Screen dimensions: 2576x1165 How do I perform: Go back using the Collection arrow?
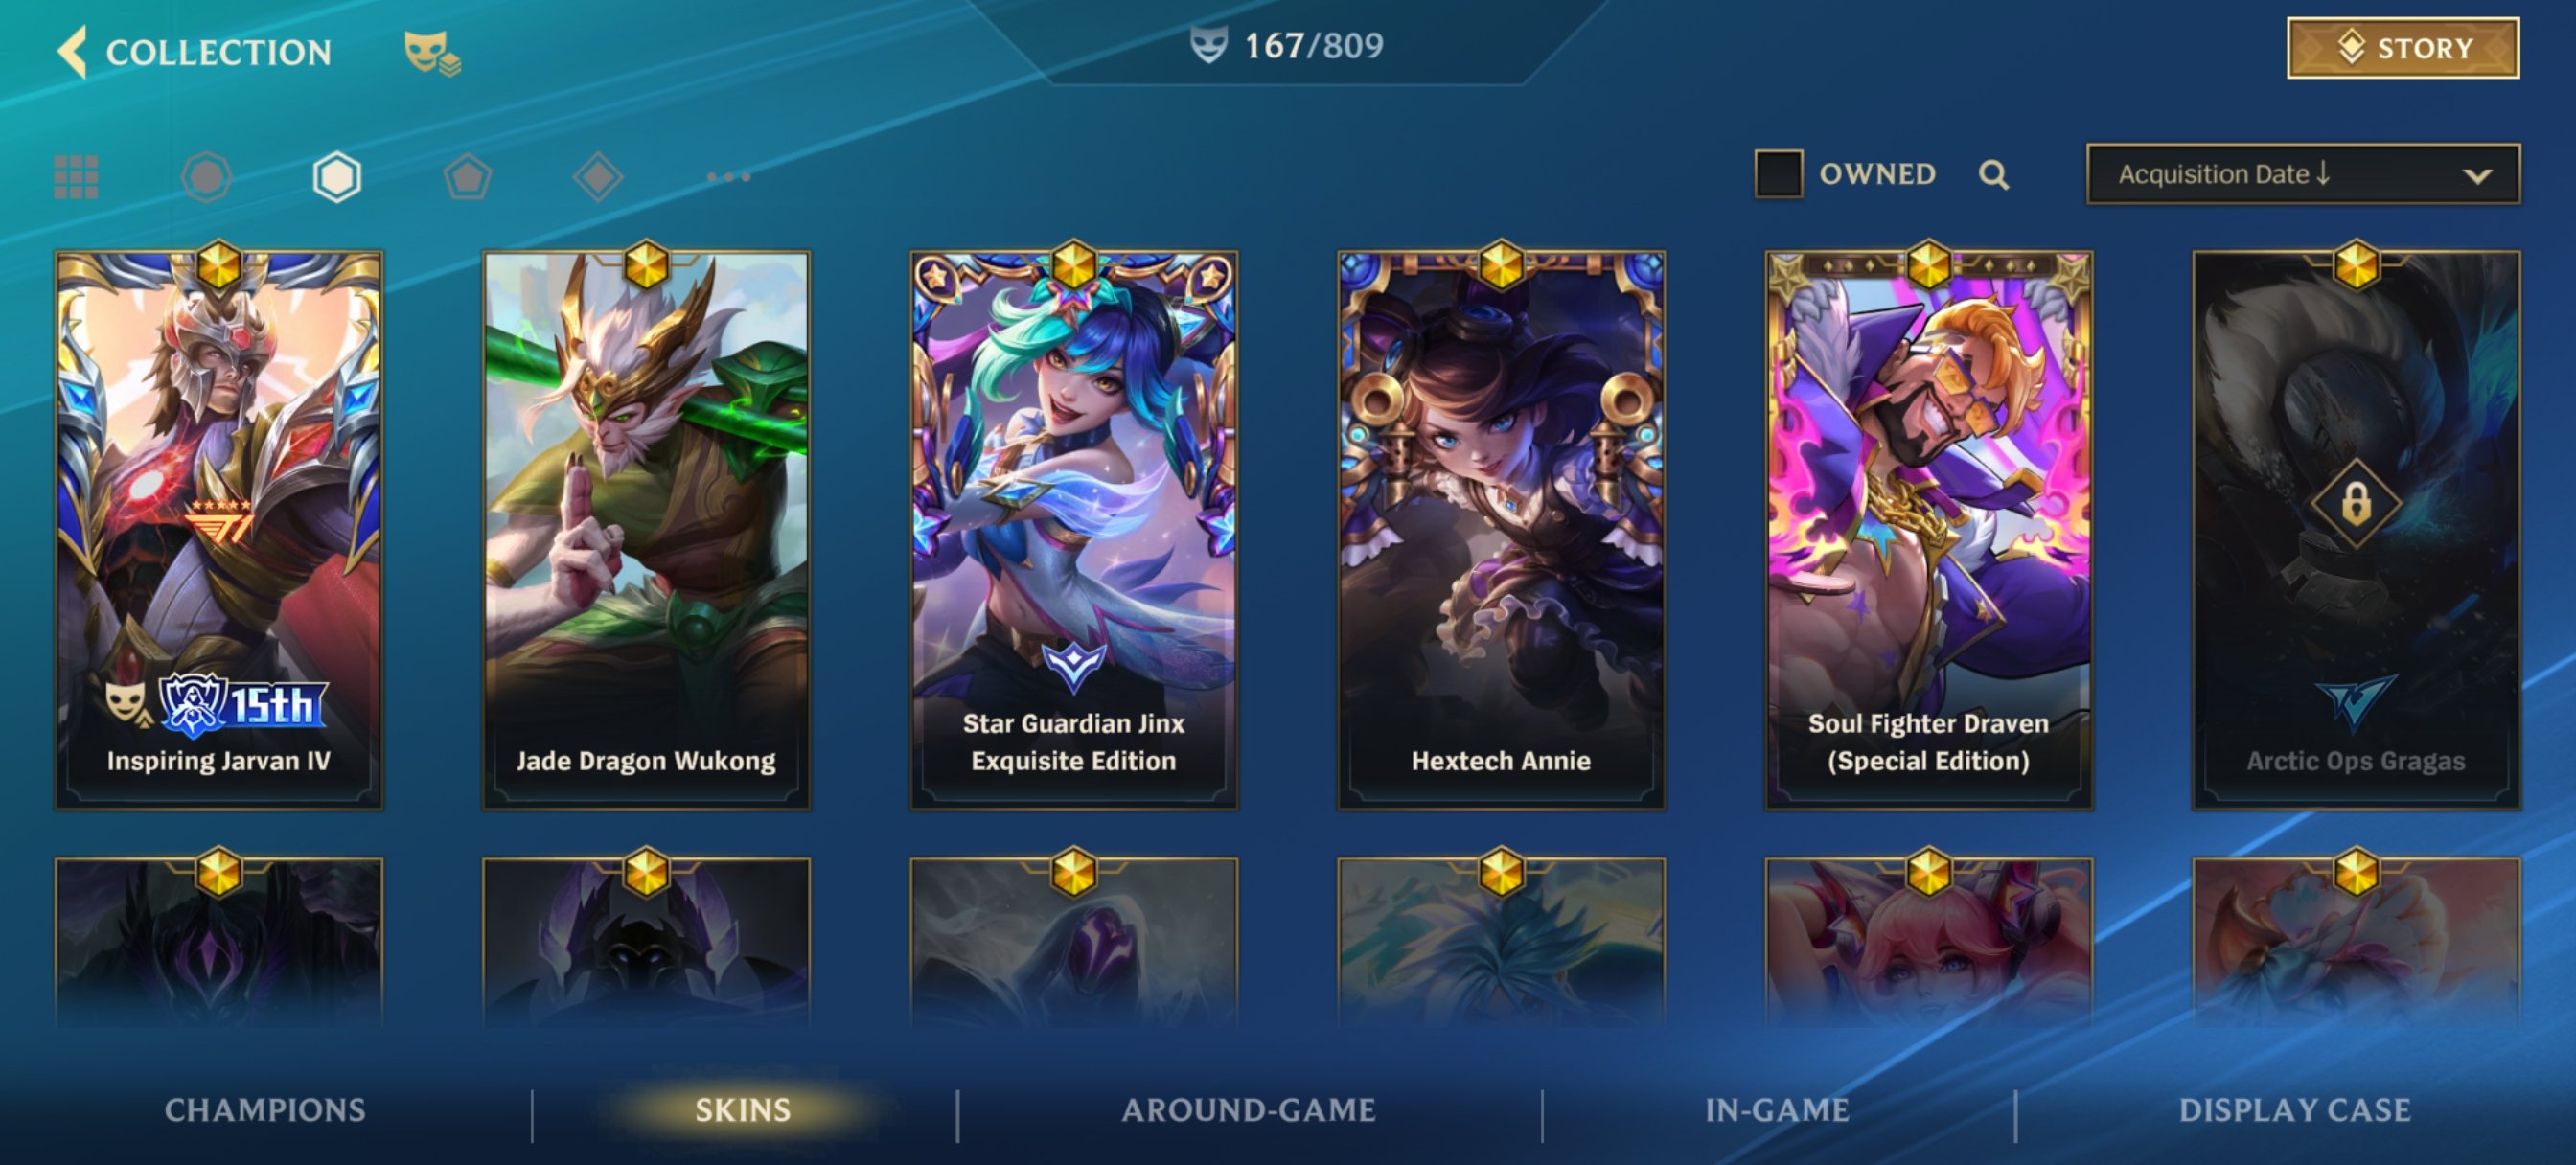point(72,52)
